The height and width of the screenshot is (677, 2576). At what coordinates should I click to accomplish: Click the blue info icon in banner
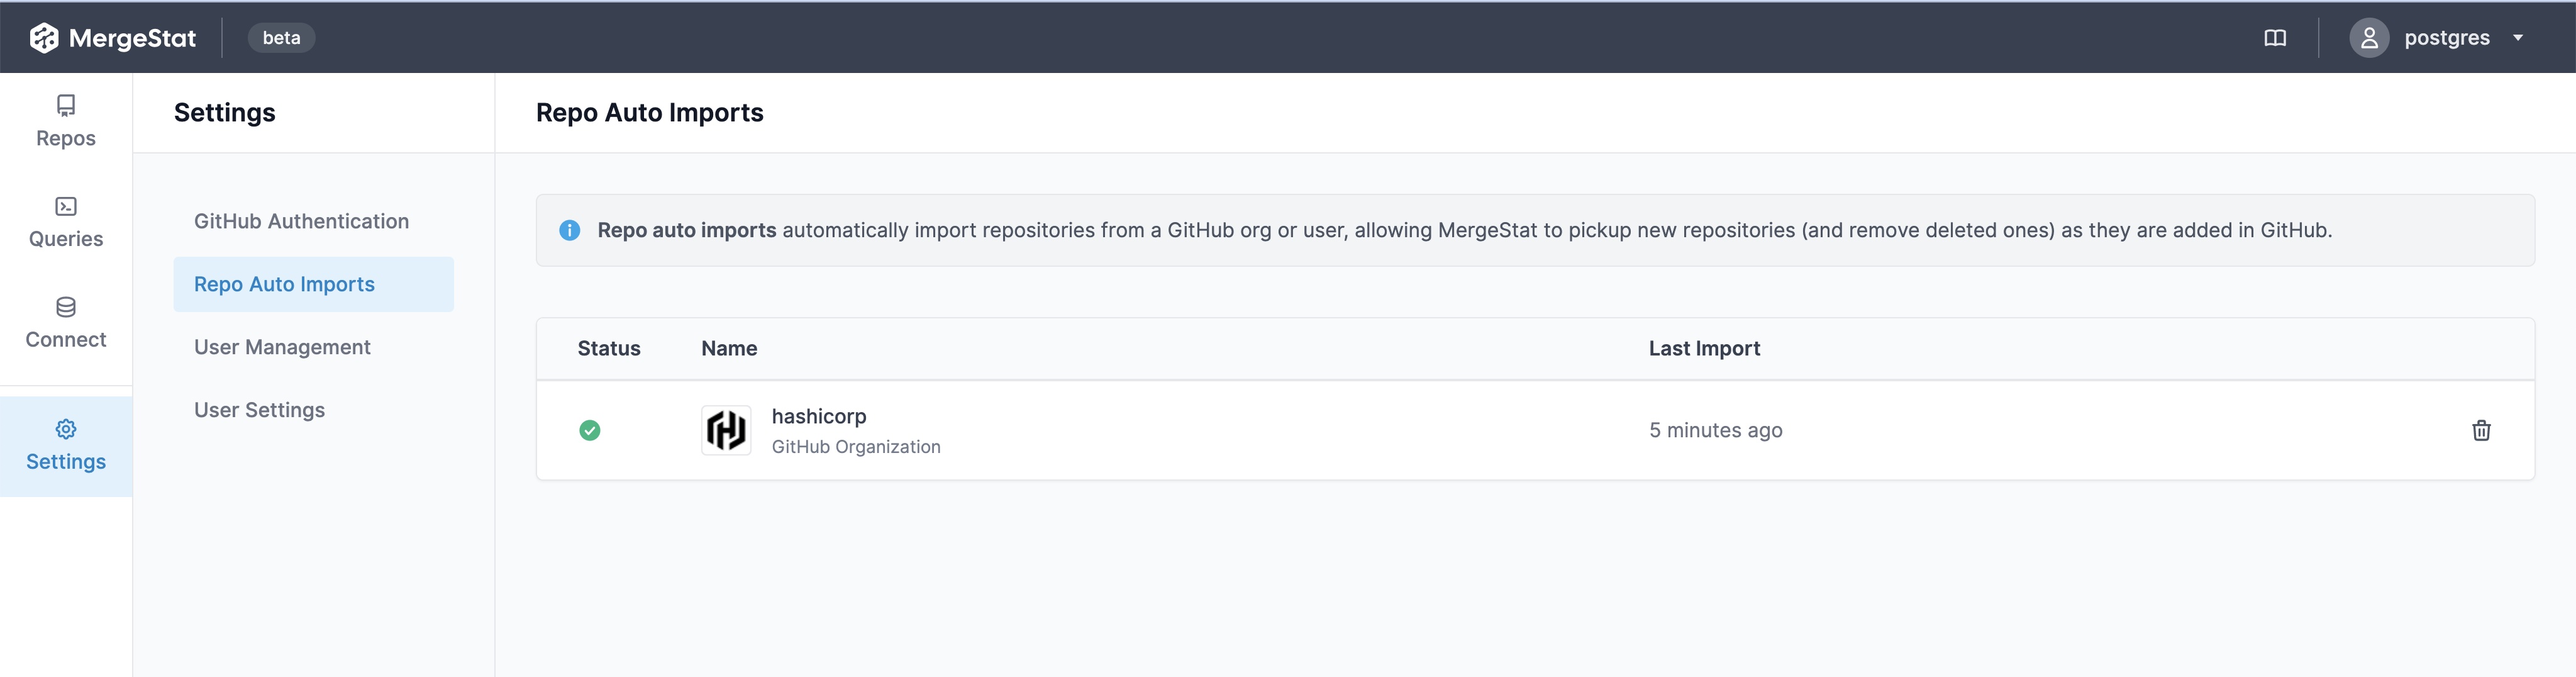570,230
